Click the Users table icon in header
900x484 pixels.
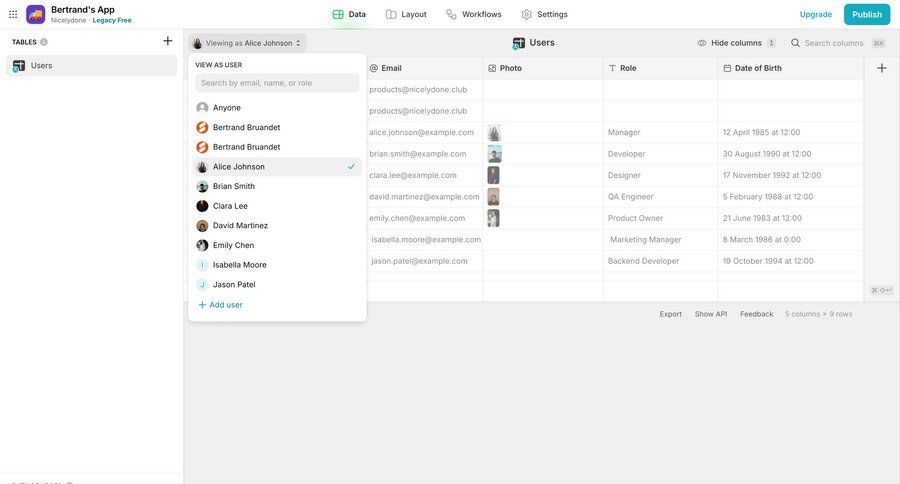pos(519,43)
